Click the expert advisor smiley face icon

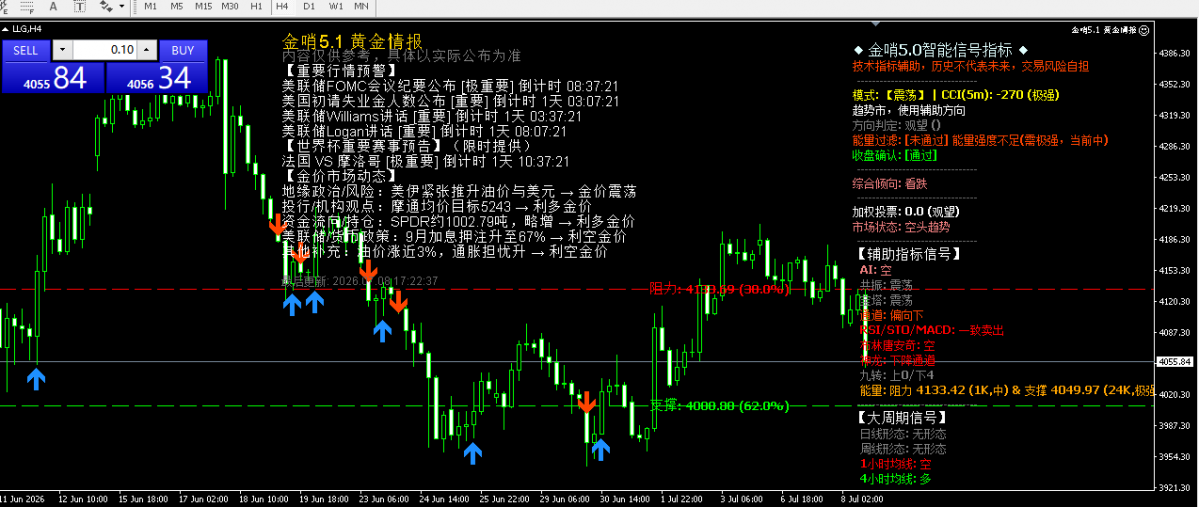click(1144, 30)
